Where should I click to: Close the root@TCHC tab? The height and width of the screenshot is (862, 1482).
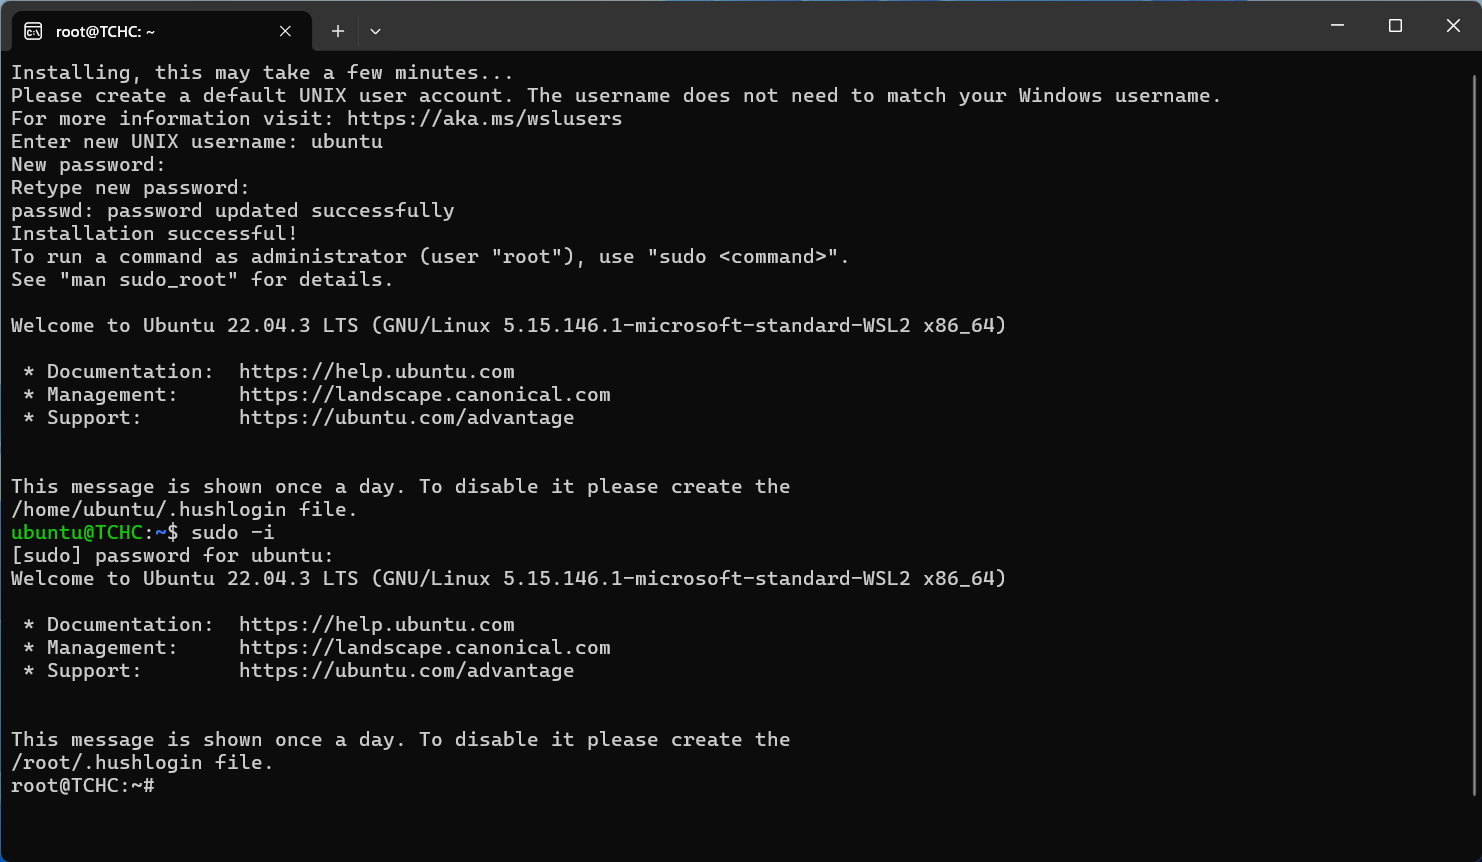pos(285,31)
